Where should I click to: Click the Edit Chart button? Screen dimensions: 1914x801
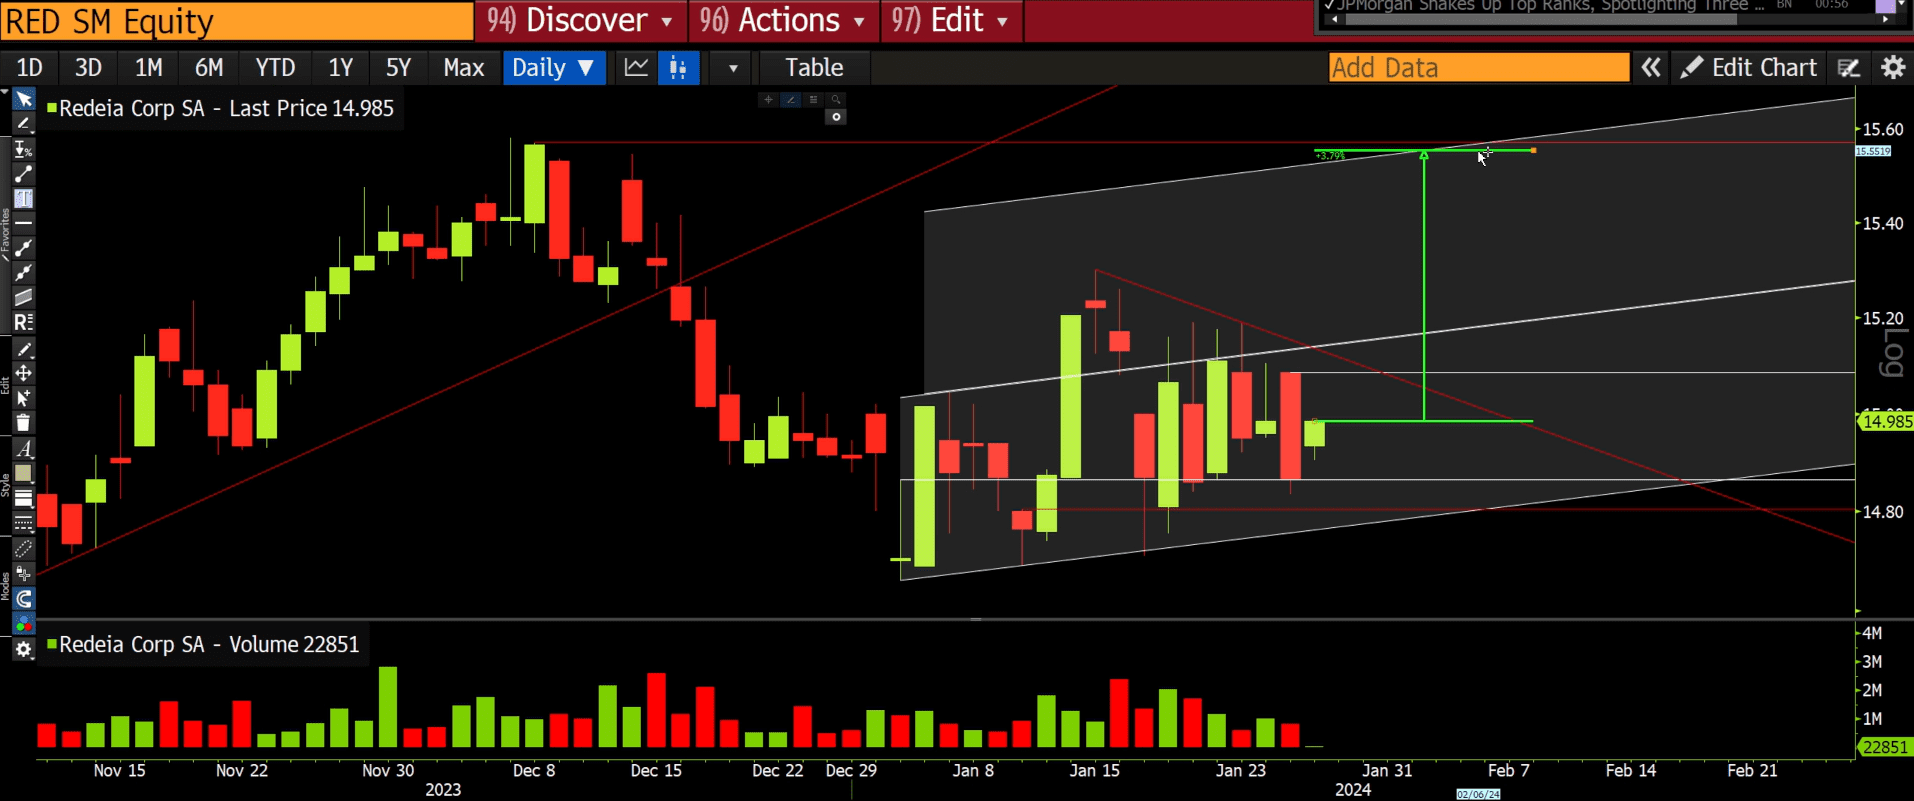(1748, 68)
